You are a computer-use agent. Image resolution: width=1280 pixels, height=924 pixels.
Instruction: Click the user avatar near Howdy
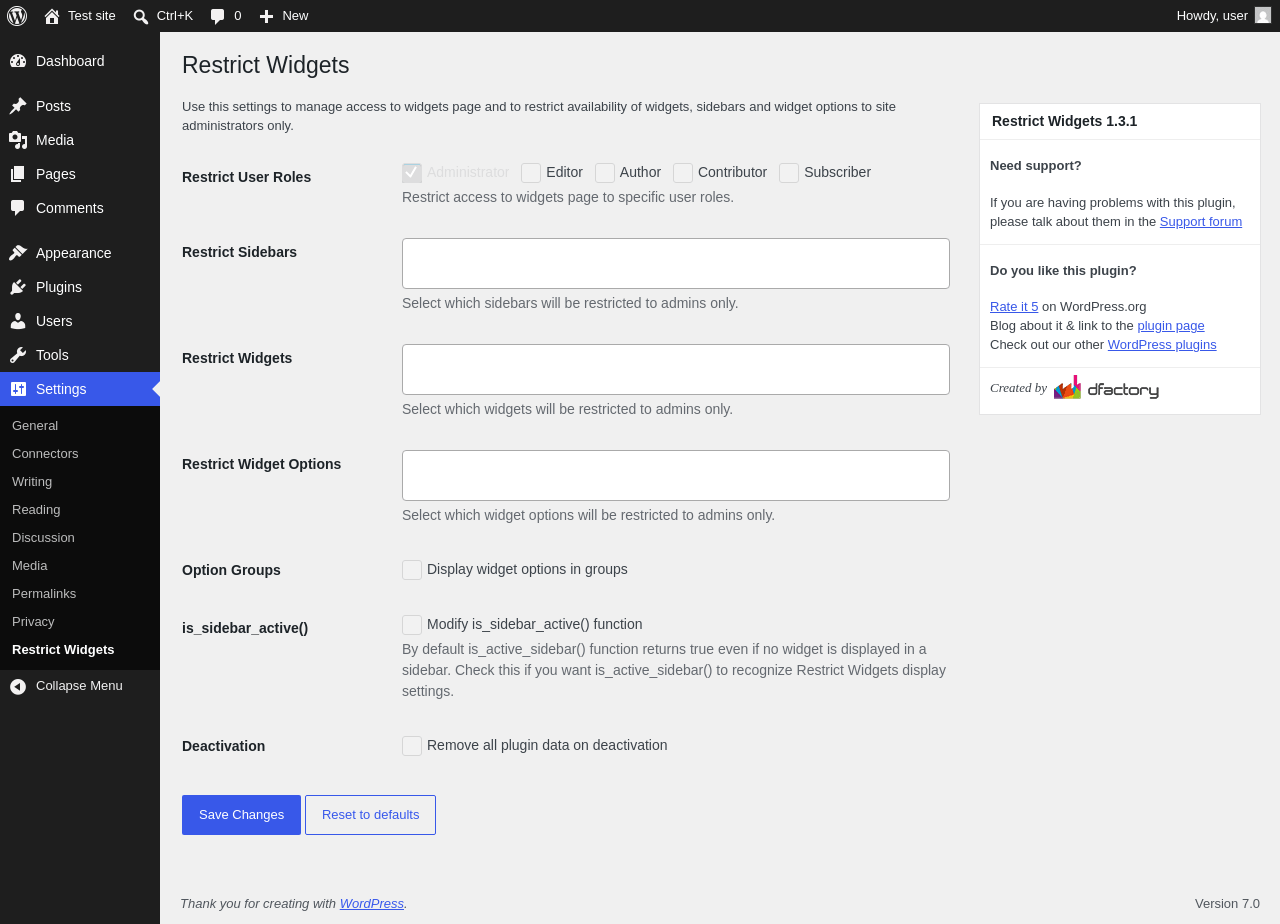[x=1263, y=15]
